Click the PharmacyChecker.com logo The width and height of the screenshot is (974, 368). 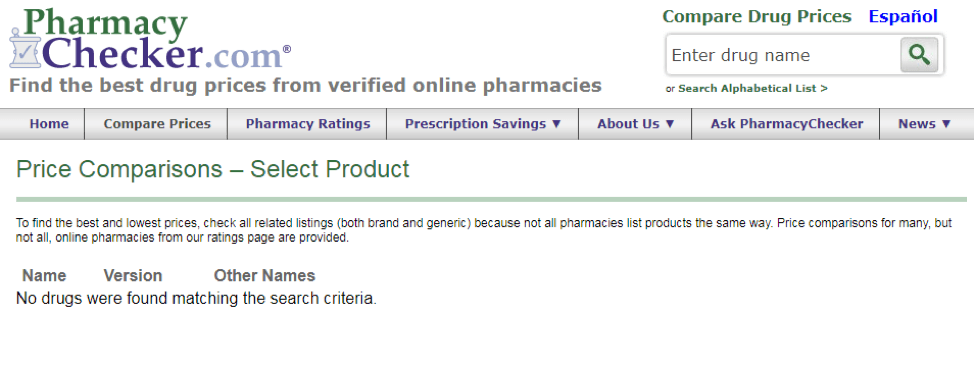point(150,39)
